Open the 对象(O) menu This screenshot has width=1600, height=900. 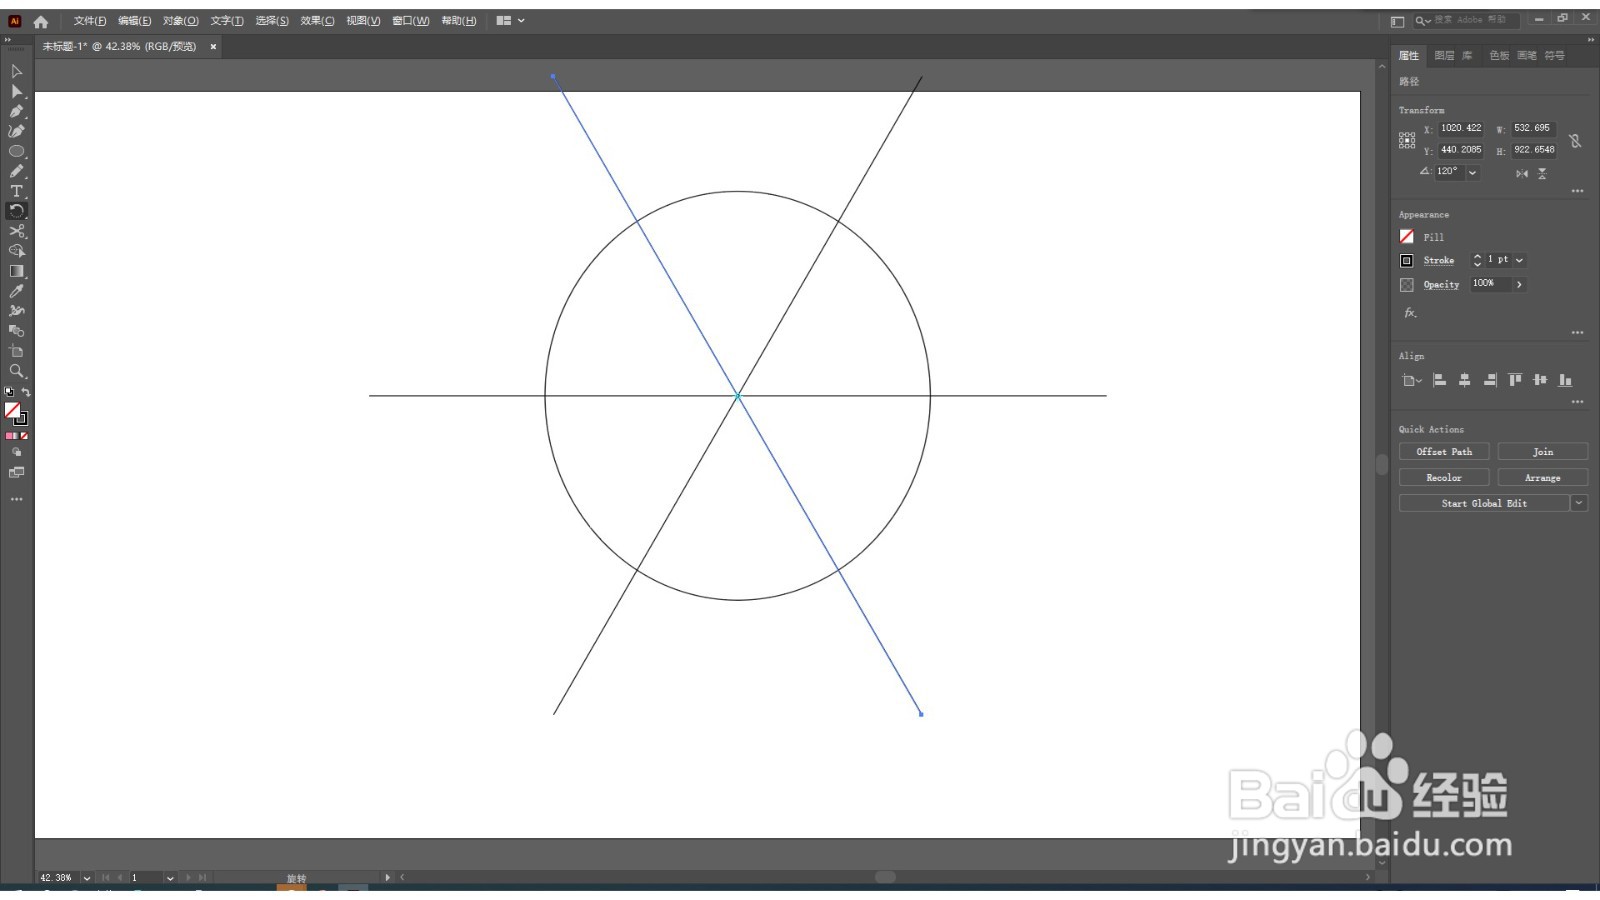click(181, 21)
